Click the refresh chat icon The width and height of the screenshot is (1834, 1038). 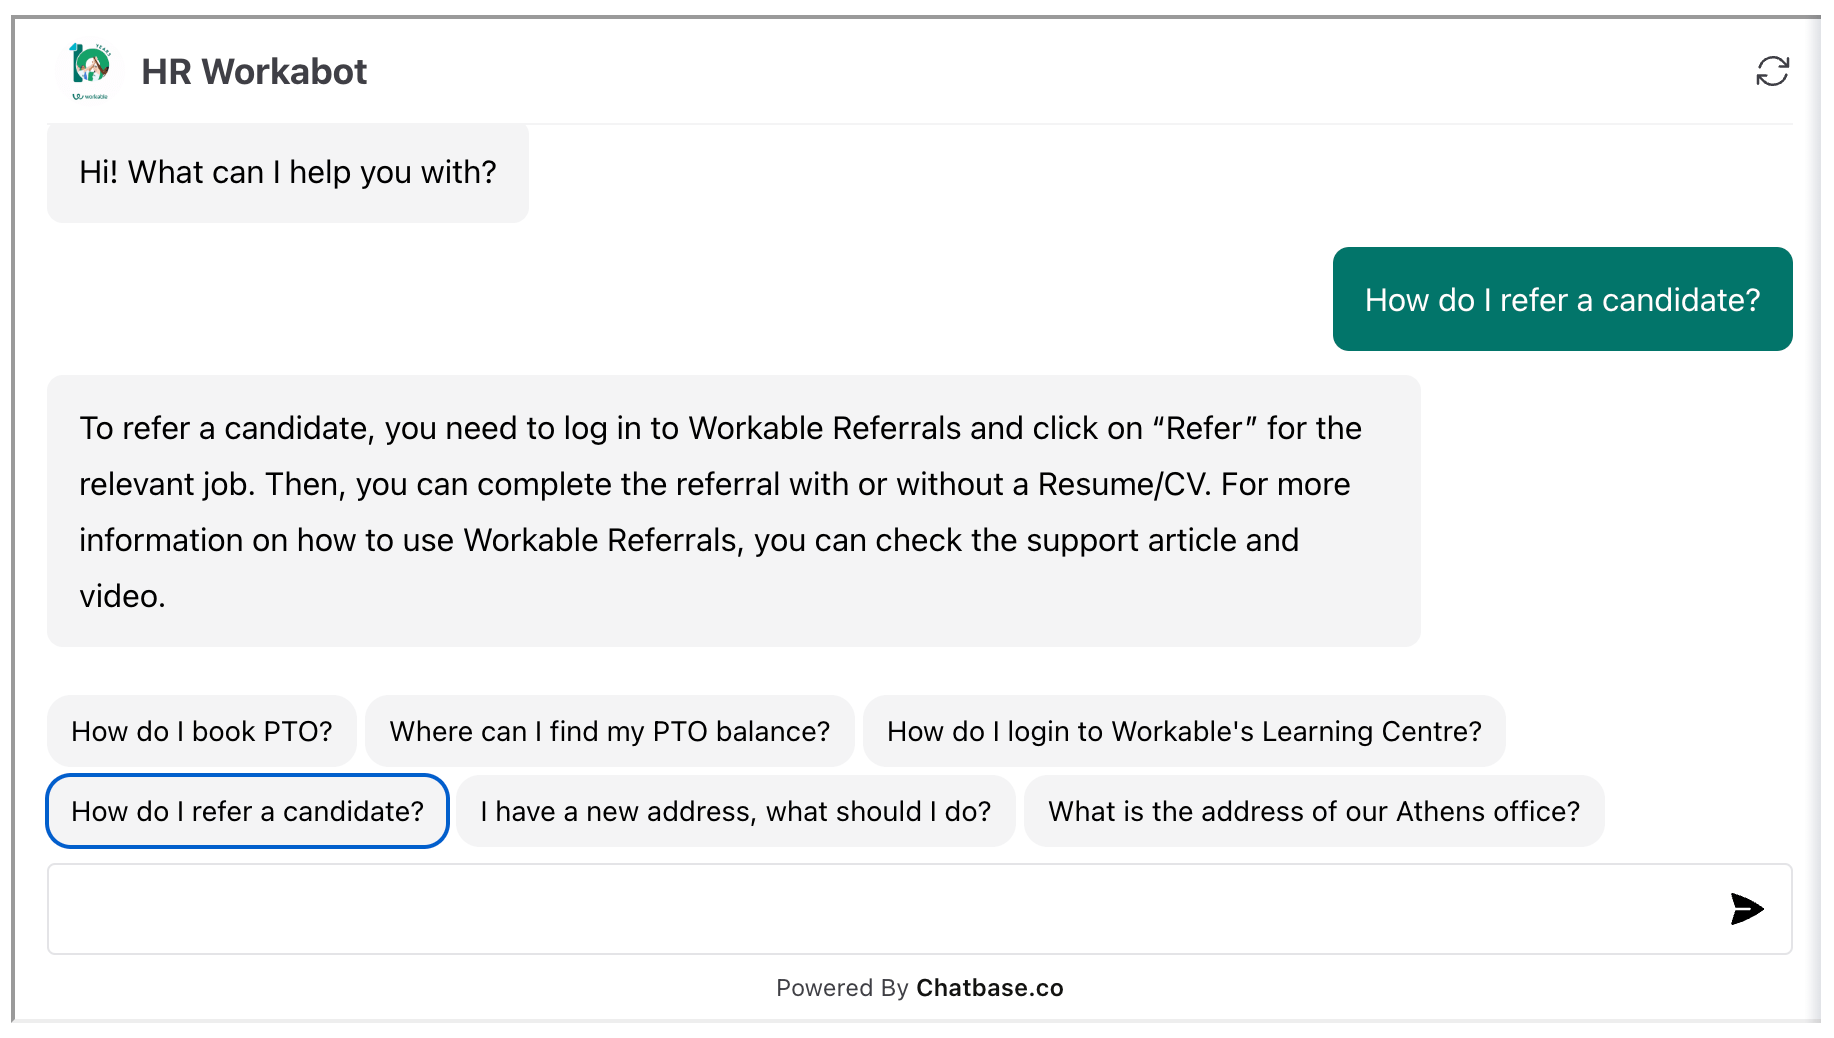point(1772,71)
